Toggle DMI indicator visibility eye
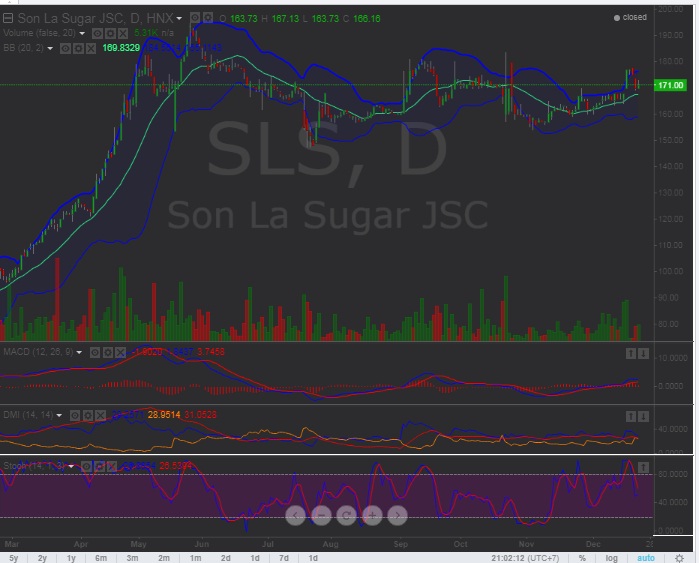This screenshot has height=563, width=699. (75, 415)
